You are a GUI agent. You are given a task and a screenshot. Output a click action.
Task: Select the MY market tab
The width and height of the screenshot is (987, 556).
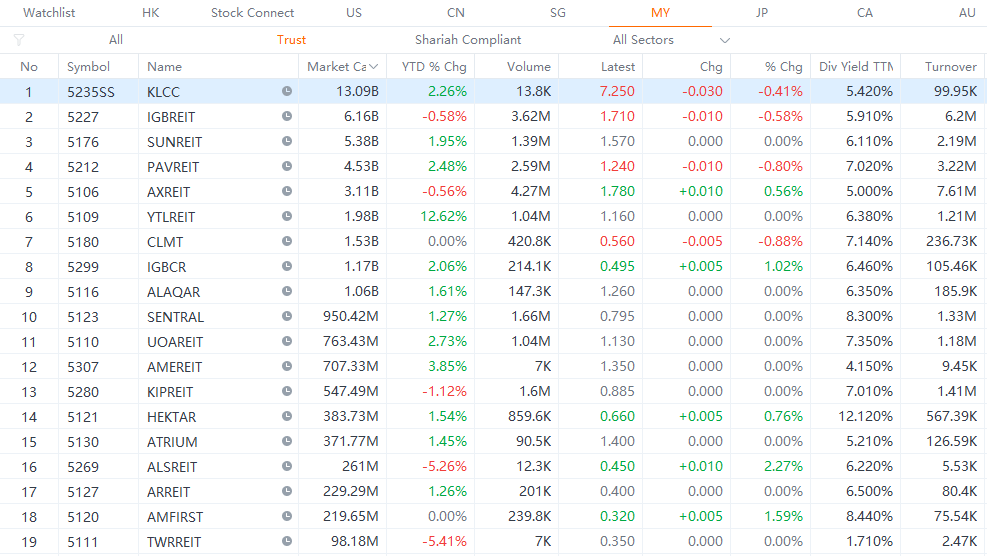pyautogui.click(x=660, y=13)
